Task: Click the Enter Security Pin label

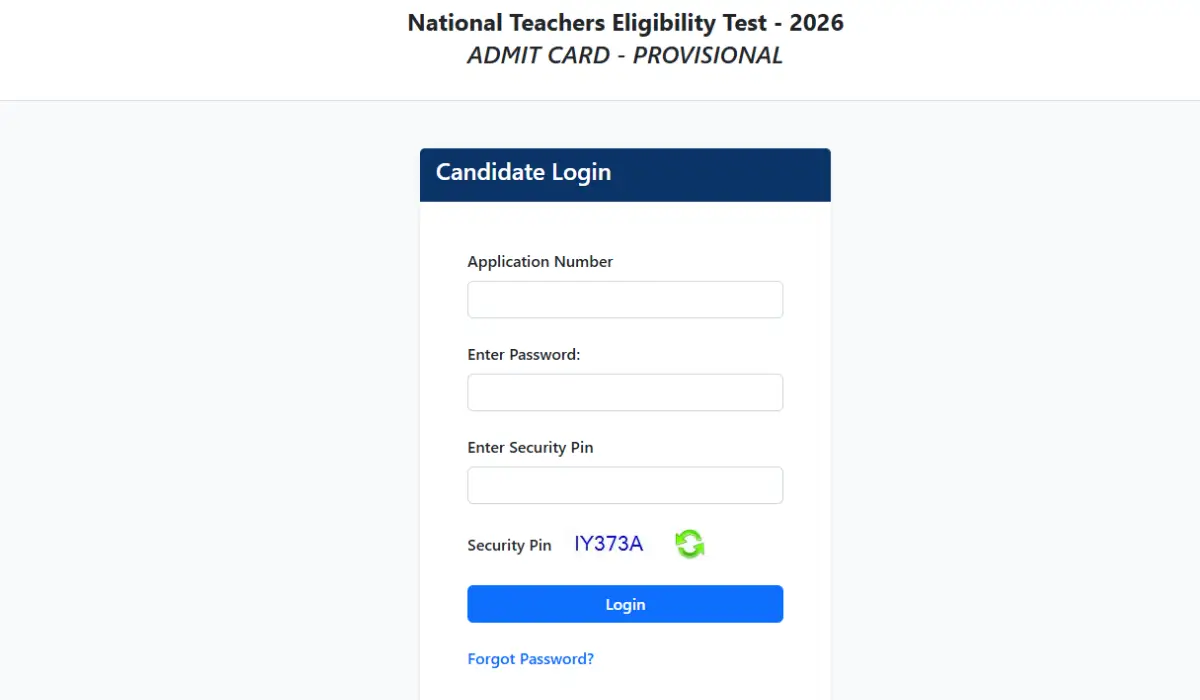Action: 530,447
